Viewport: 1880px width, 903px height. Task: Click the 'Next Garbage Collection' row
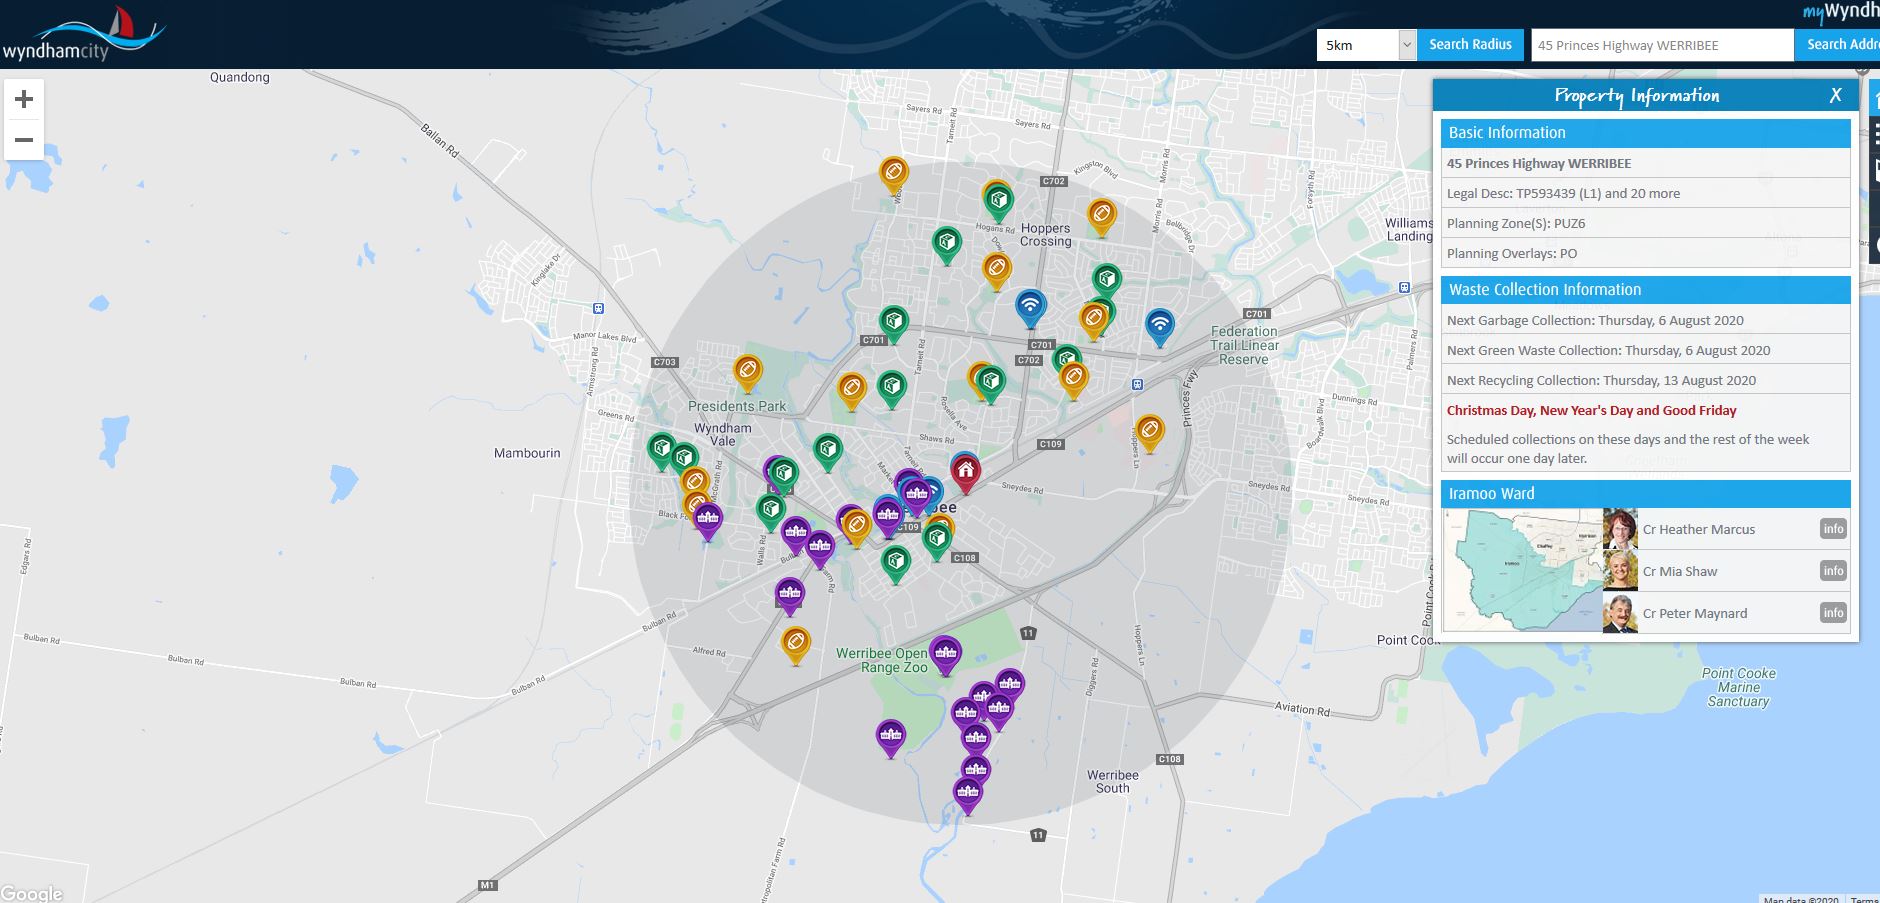pyautogui.click(x=1645, y=320)
